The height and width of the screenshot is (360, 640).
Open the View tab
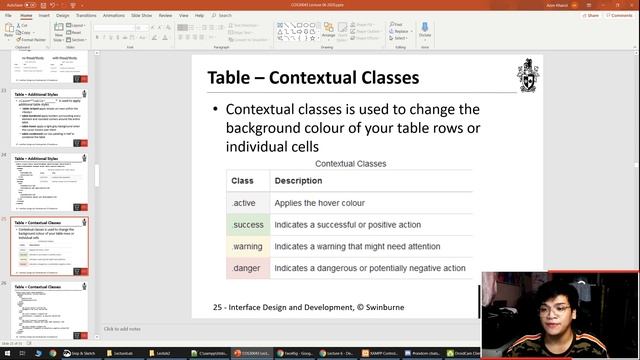point(184,16)
